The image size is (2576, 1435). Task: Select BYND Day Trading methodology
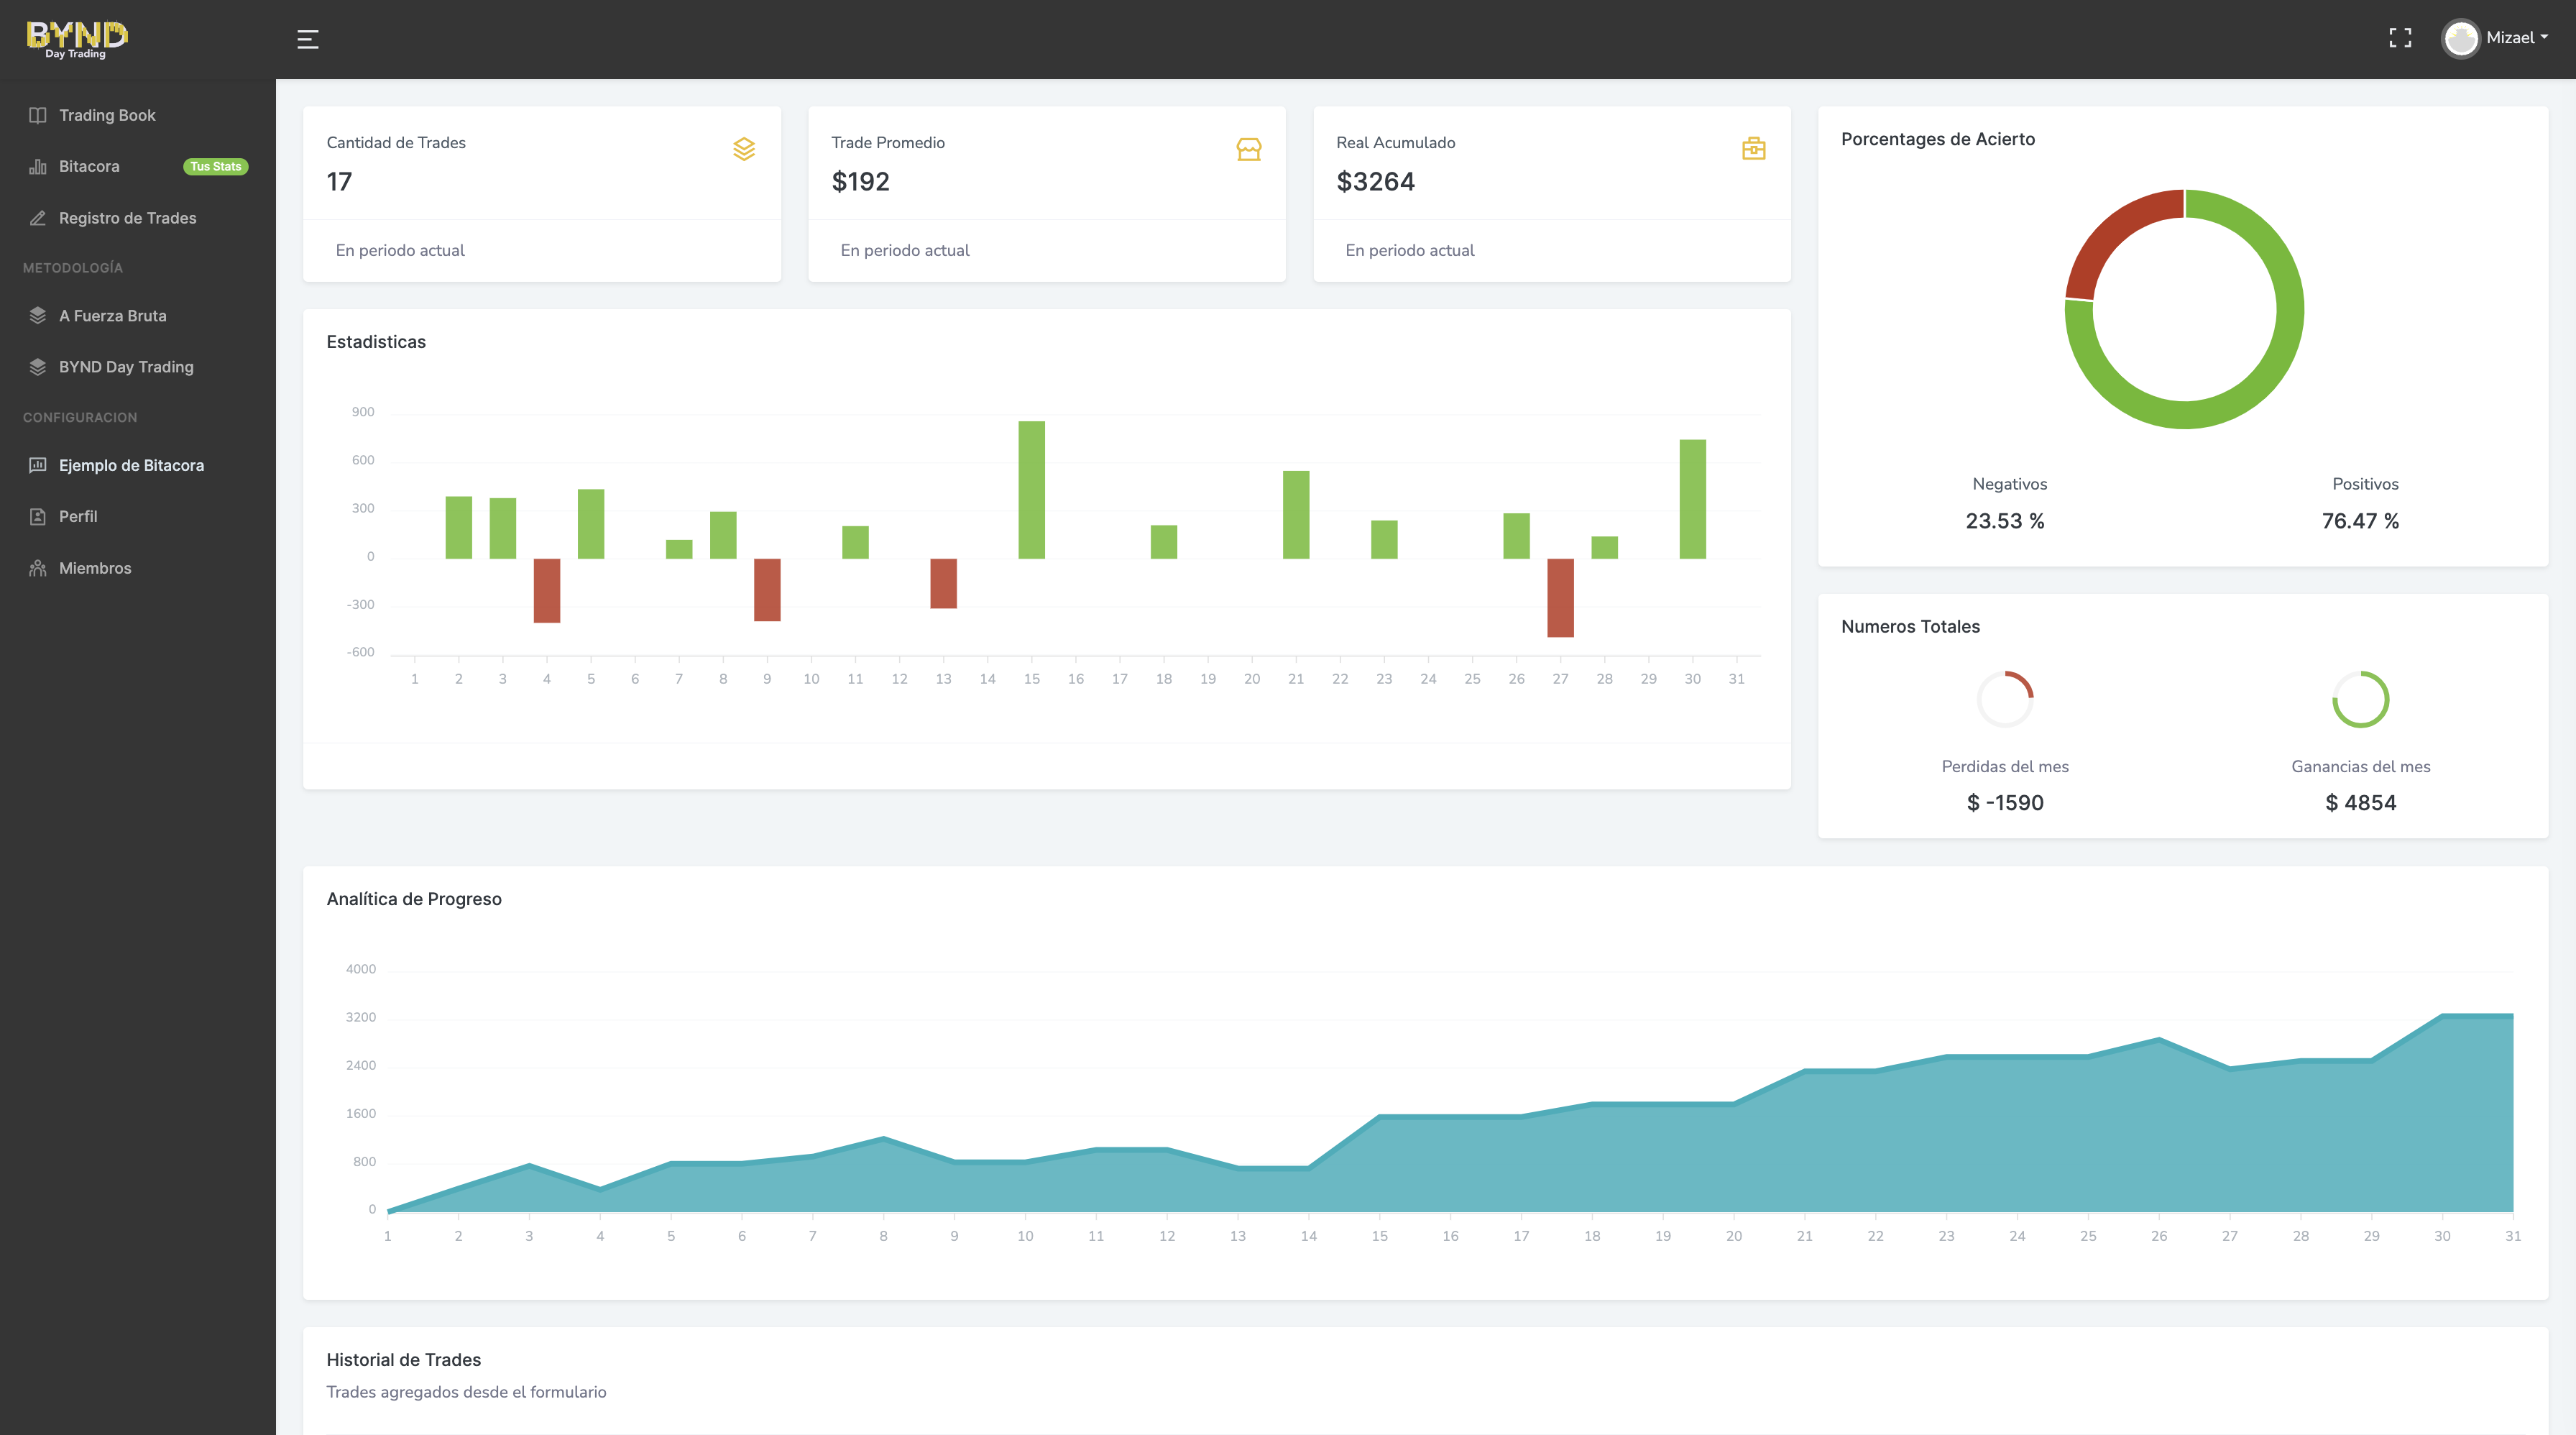click(x=126, y=367)
